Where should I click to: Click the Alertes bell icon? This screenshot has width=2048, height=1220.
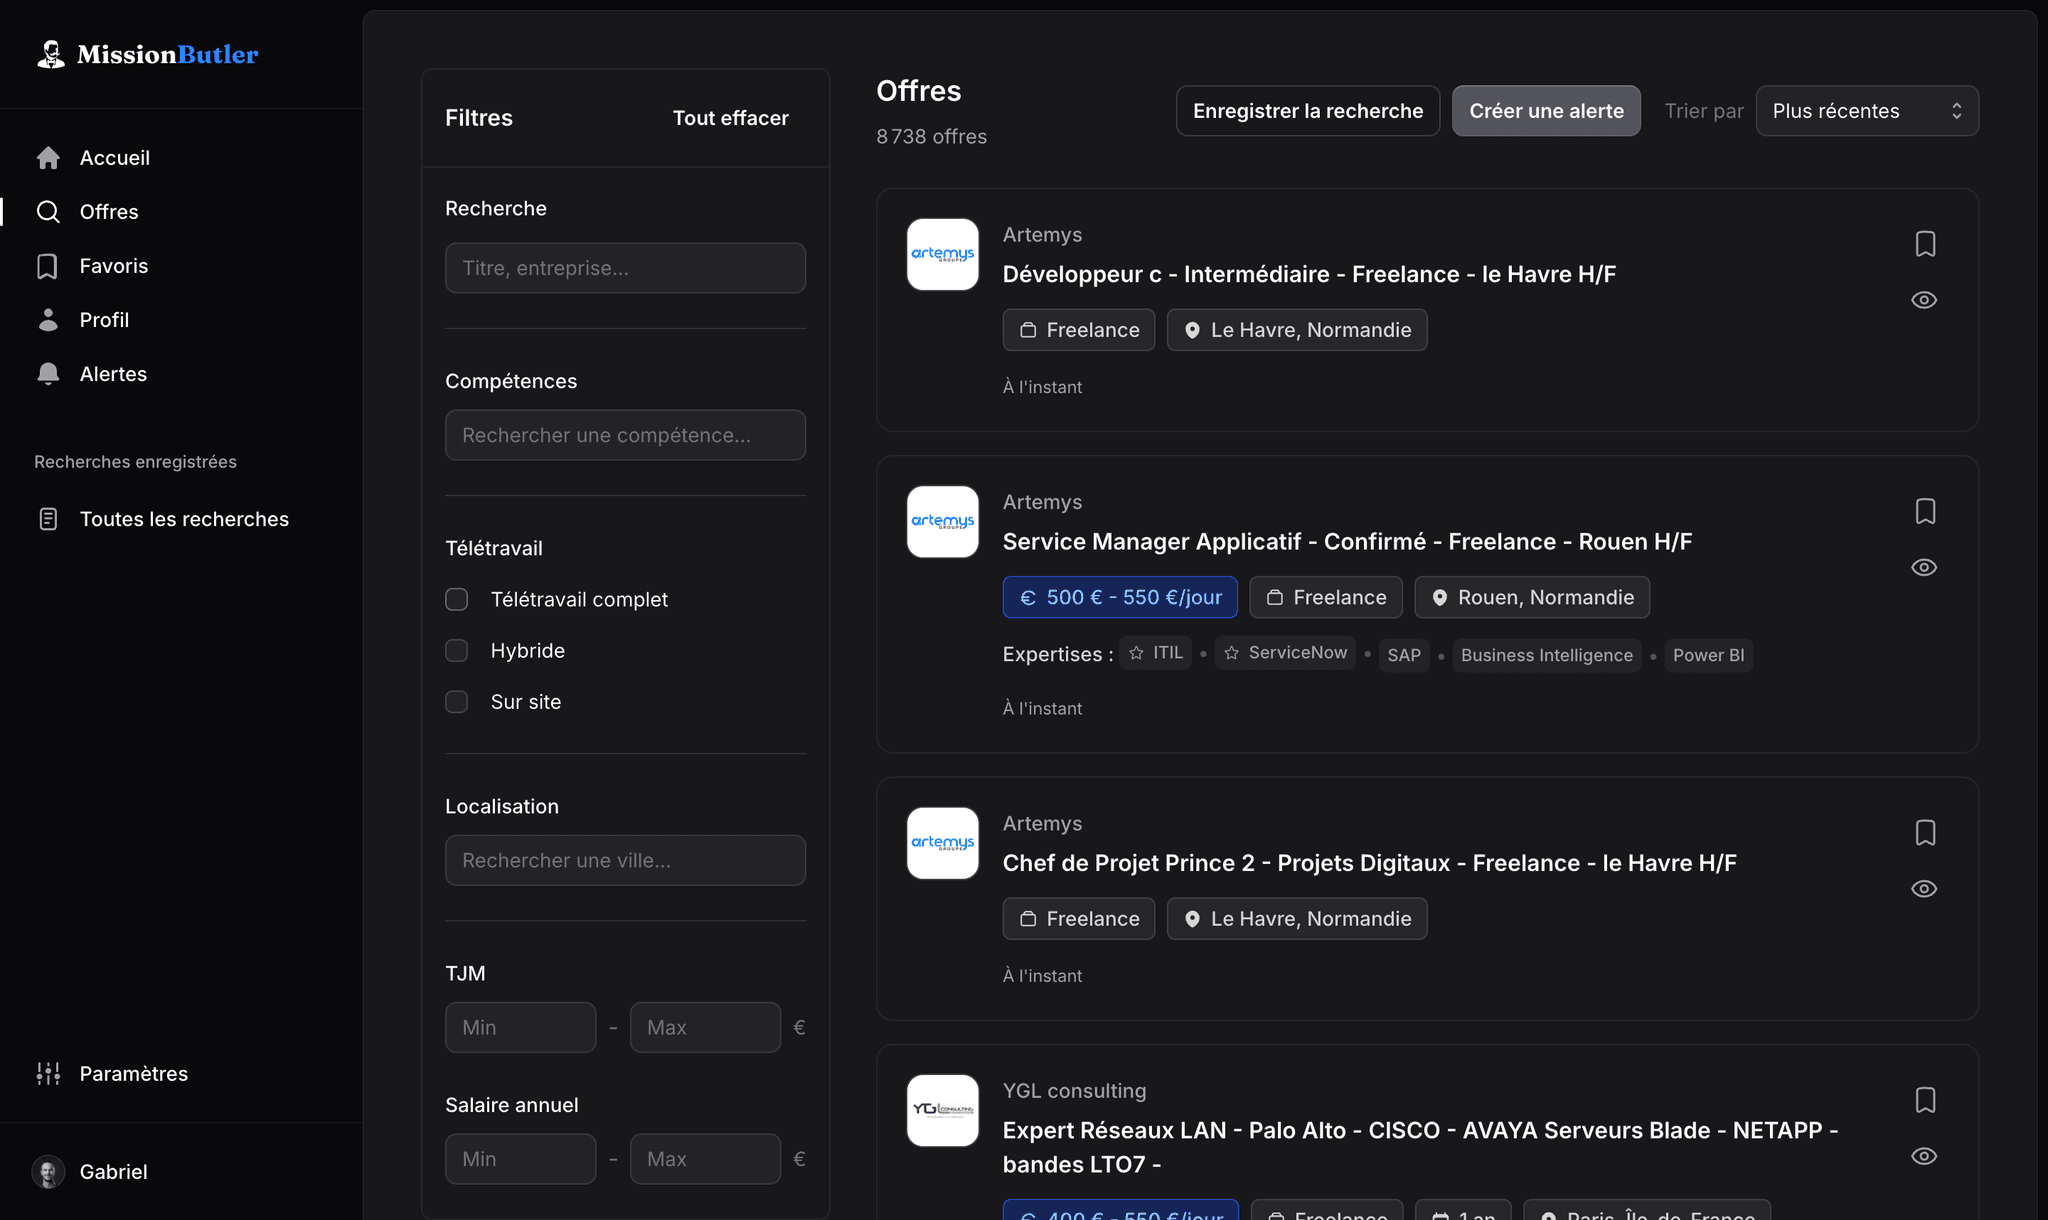coord(48,374)
